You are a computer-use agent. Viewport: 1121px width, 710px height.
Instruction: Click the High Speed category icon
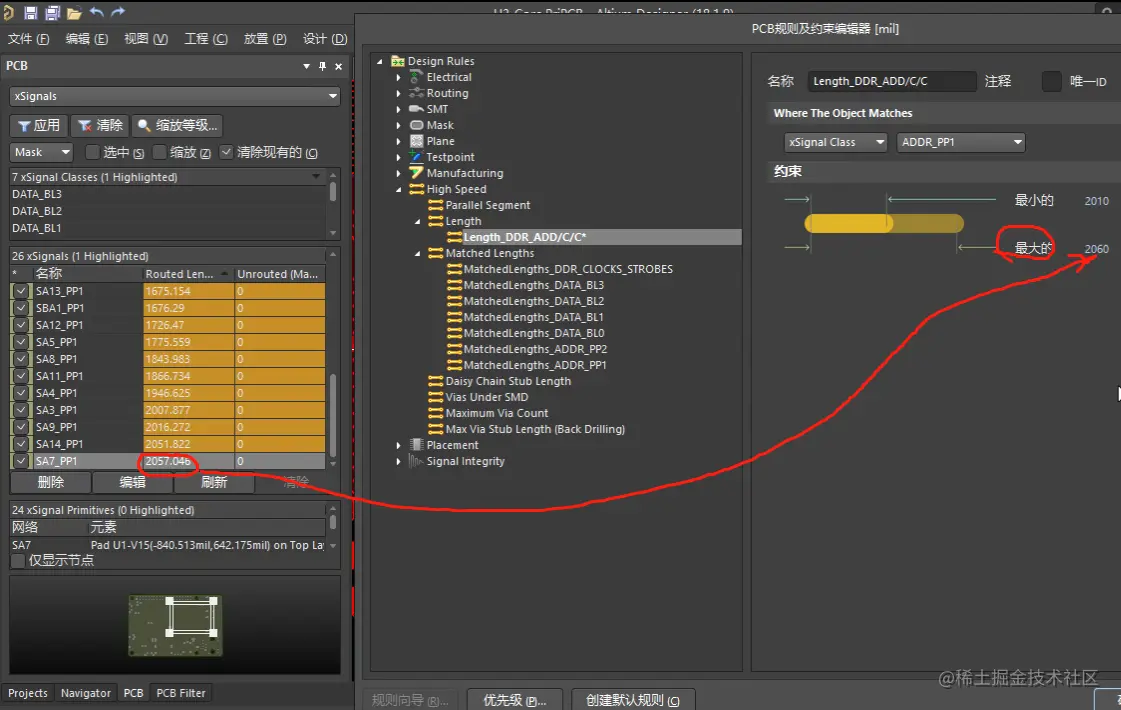(416, 189)
